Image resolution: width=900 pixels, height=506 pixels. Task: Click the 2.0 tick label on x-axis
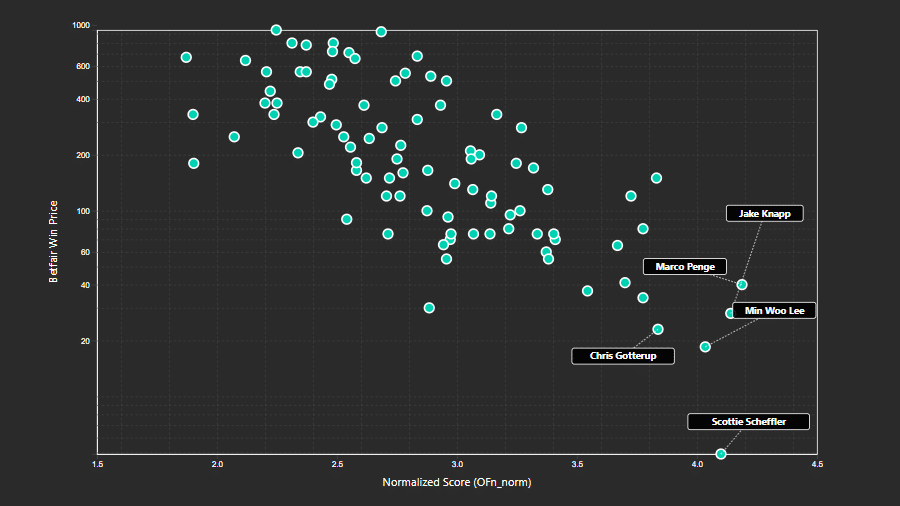click(x=218, y=465)
